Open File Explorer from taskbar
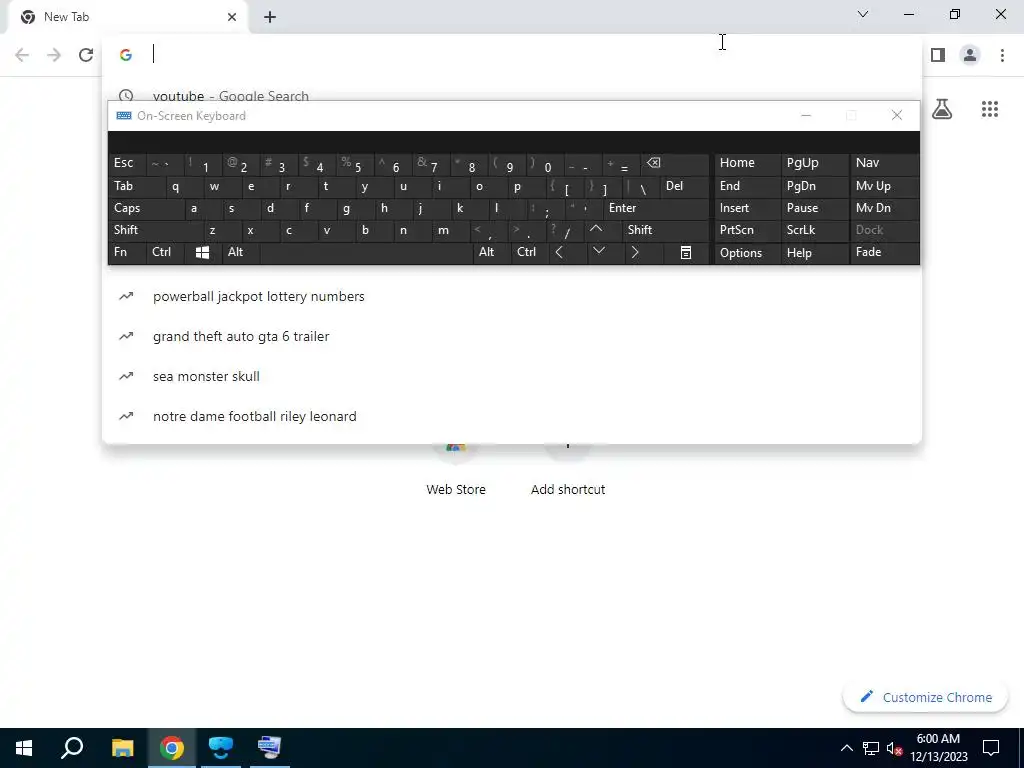 (122, 748)
